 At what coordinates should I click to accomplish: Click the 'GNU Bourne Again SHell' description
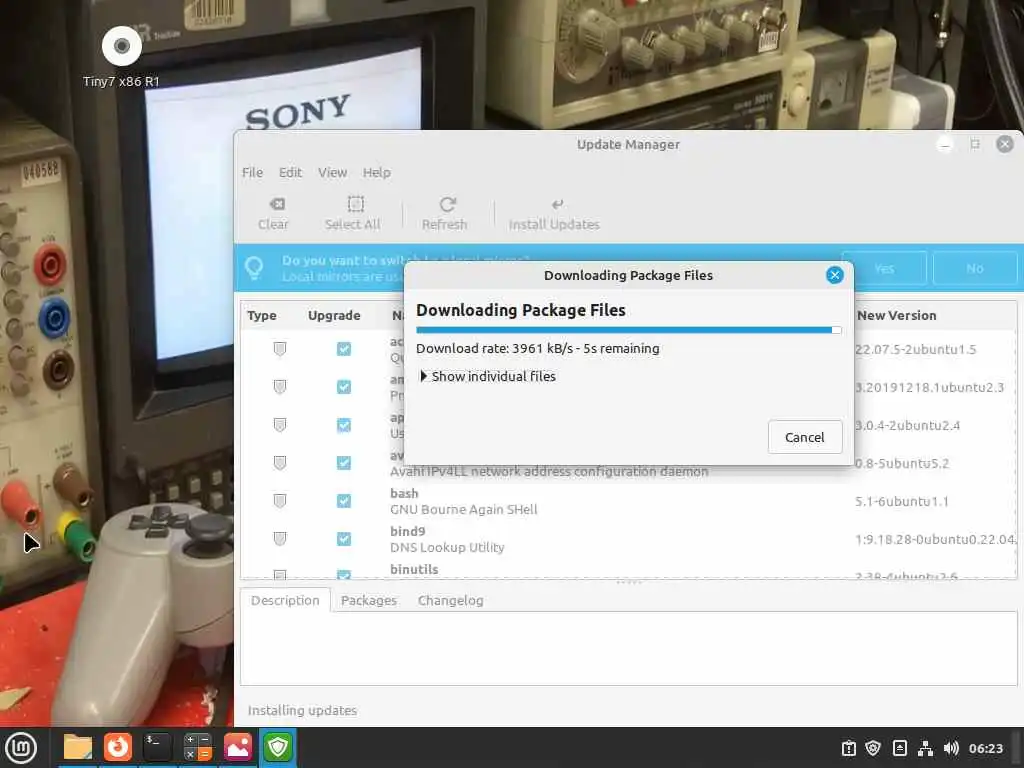[x=464, y=509]
